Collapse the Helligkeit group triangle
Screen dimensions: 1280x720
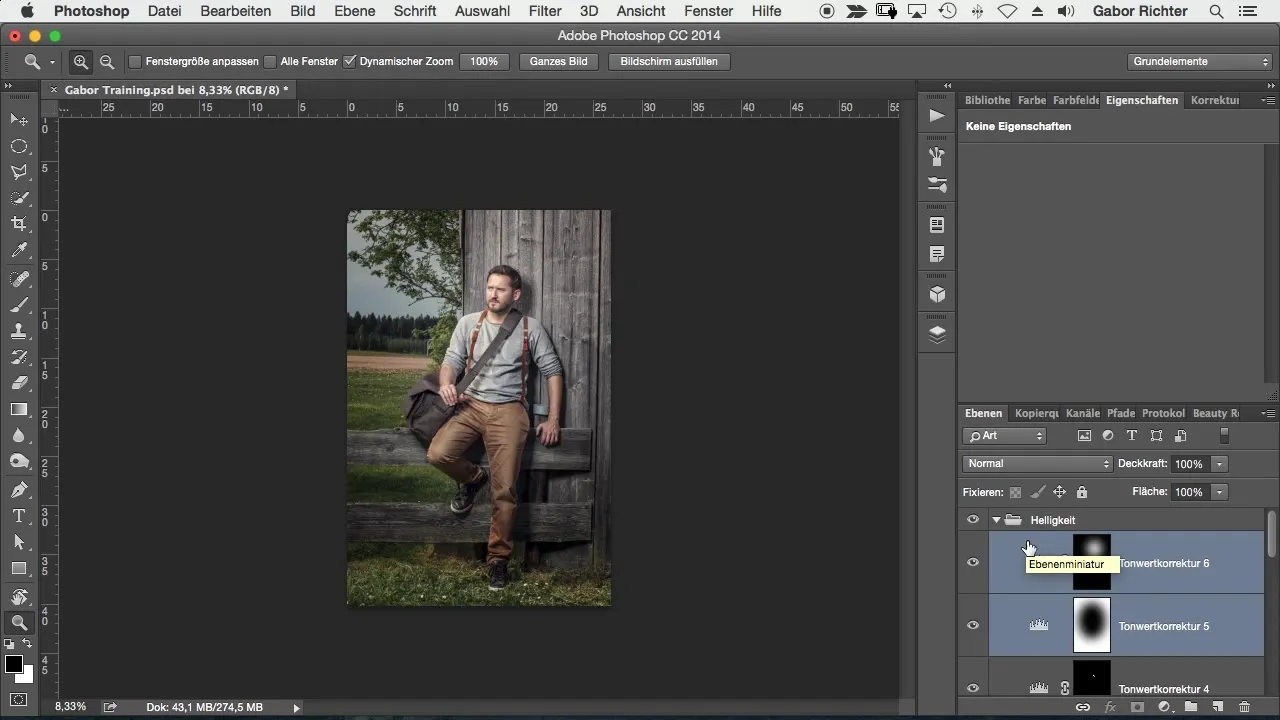click(996, 520)
